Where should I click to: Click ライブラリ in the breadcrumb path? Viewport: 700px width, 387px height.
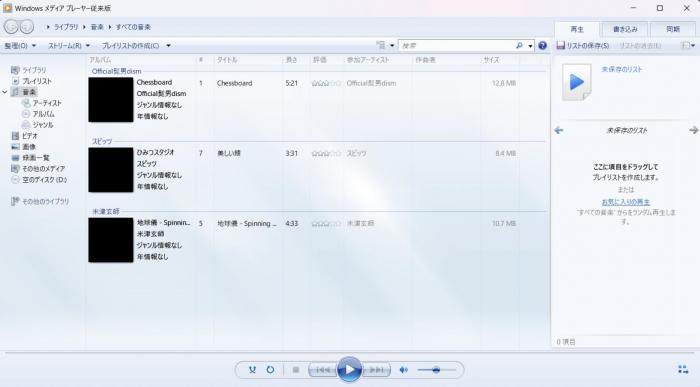point(66,27)
